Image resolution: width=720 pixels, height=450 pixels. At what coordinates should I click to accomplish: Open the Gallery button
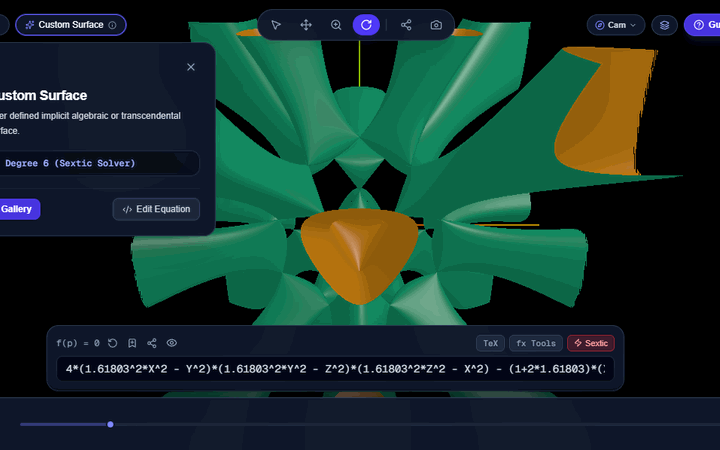click(18, 209)
